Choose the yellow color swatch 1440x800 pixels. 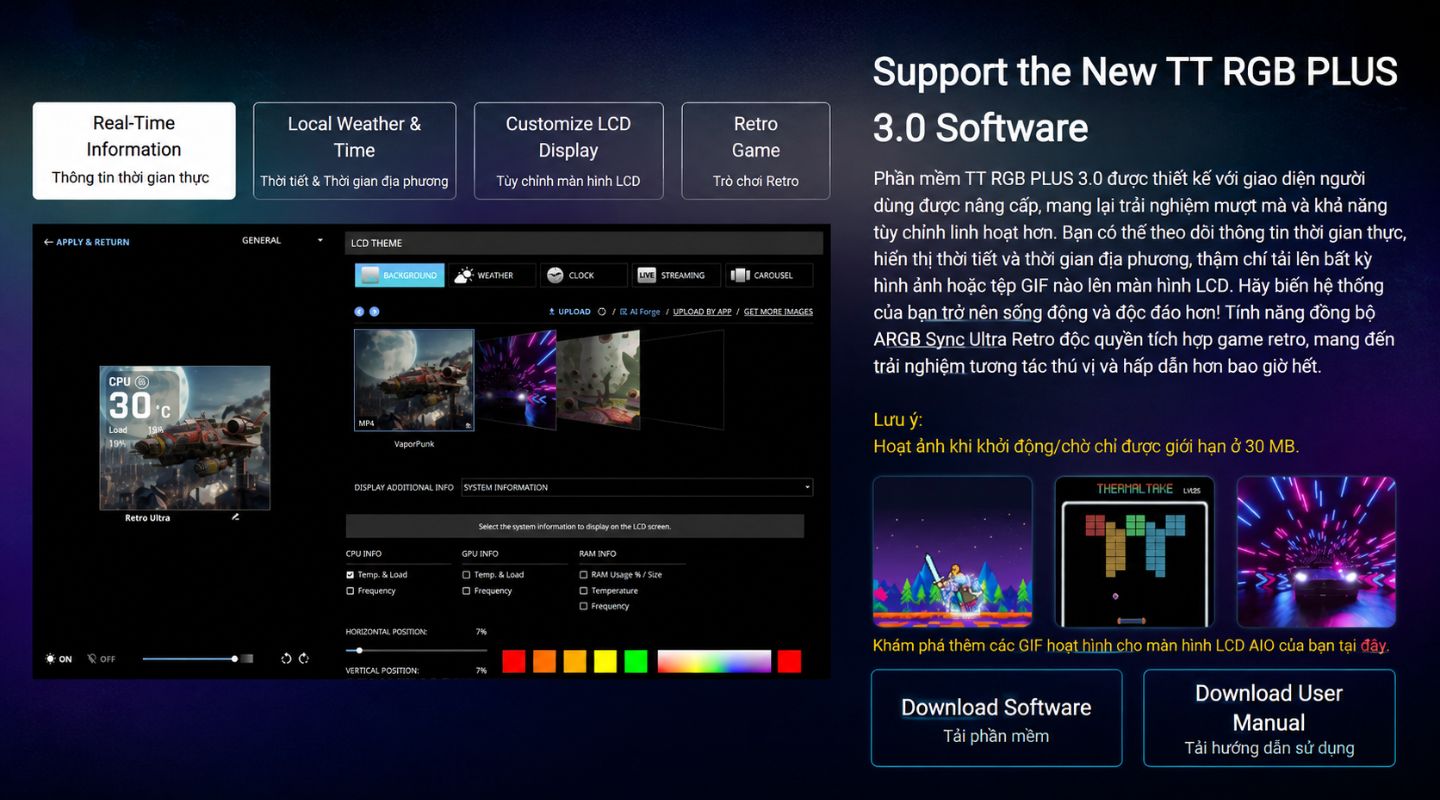click(x=605, y=661)
